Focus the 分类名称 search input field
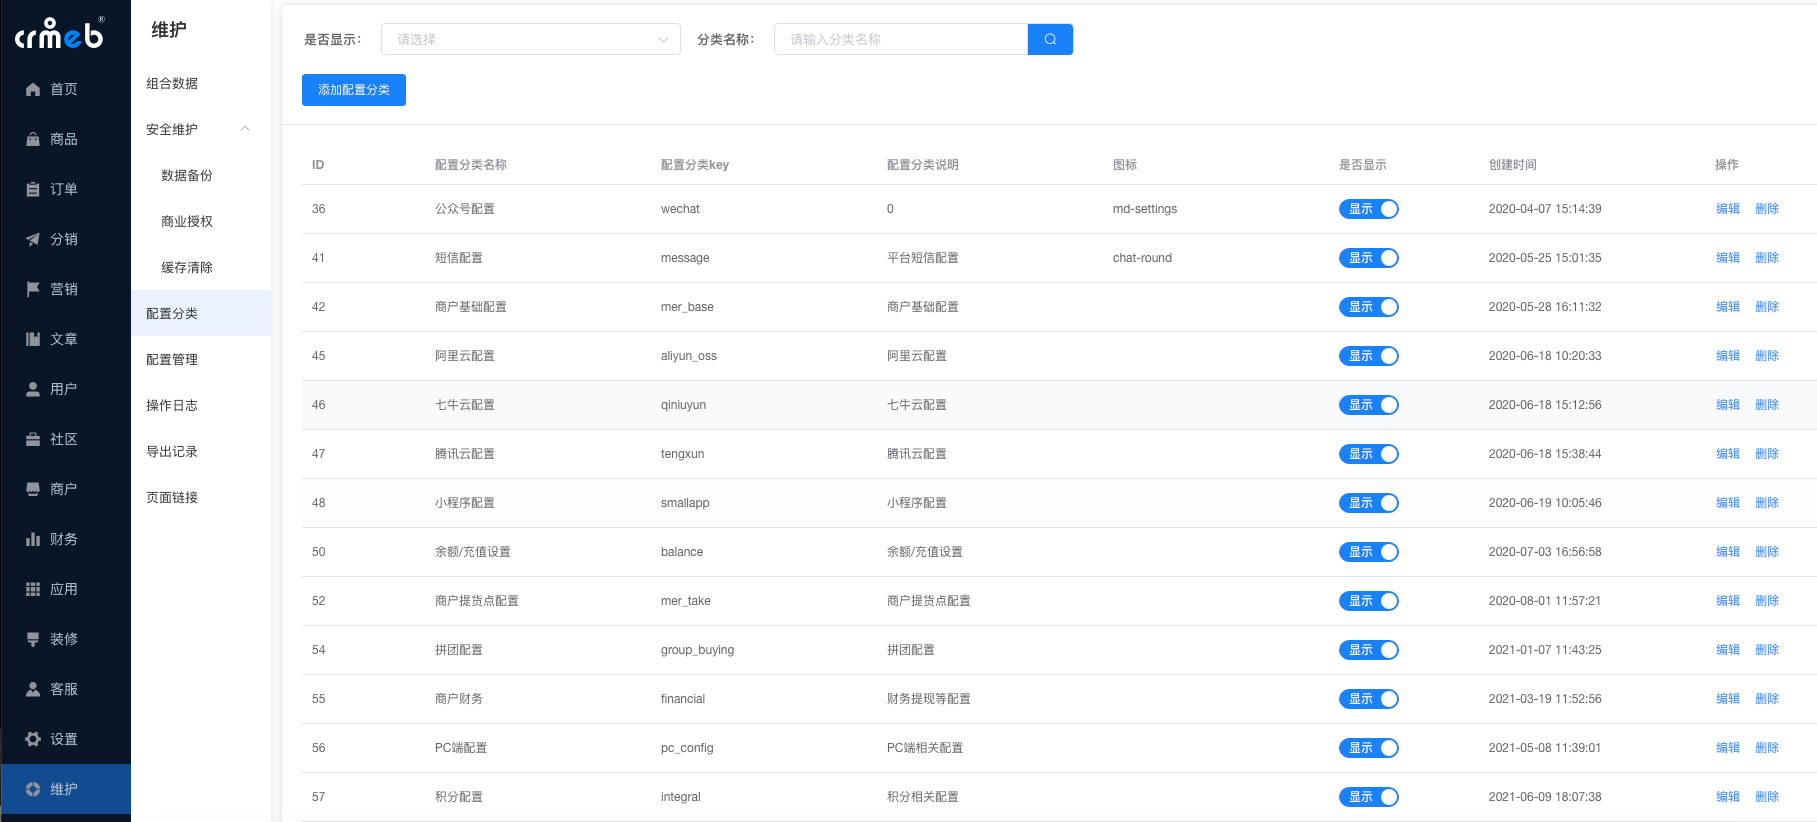The width and height of the screenshot is (1817, 822). [x=900, y=39]
